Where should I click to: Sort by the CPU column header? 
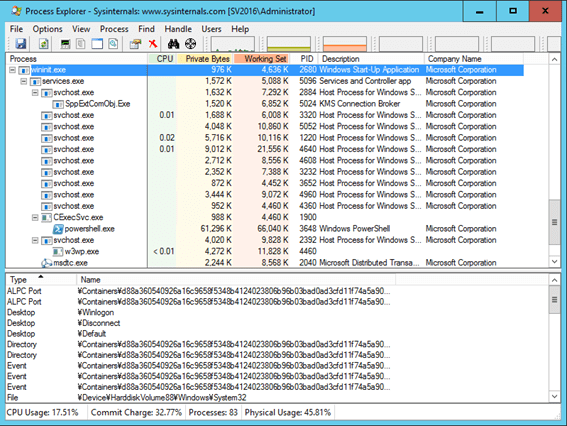coord(162,59)
